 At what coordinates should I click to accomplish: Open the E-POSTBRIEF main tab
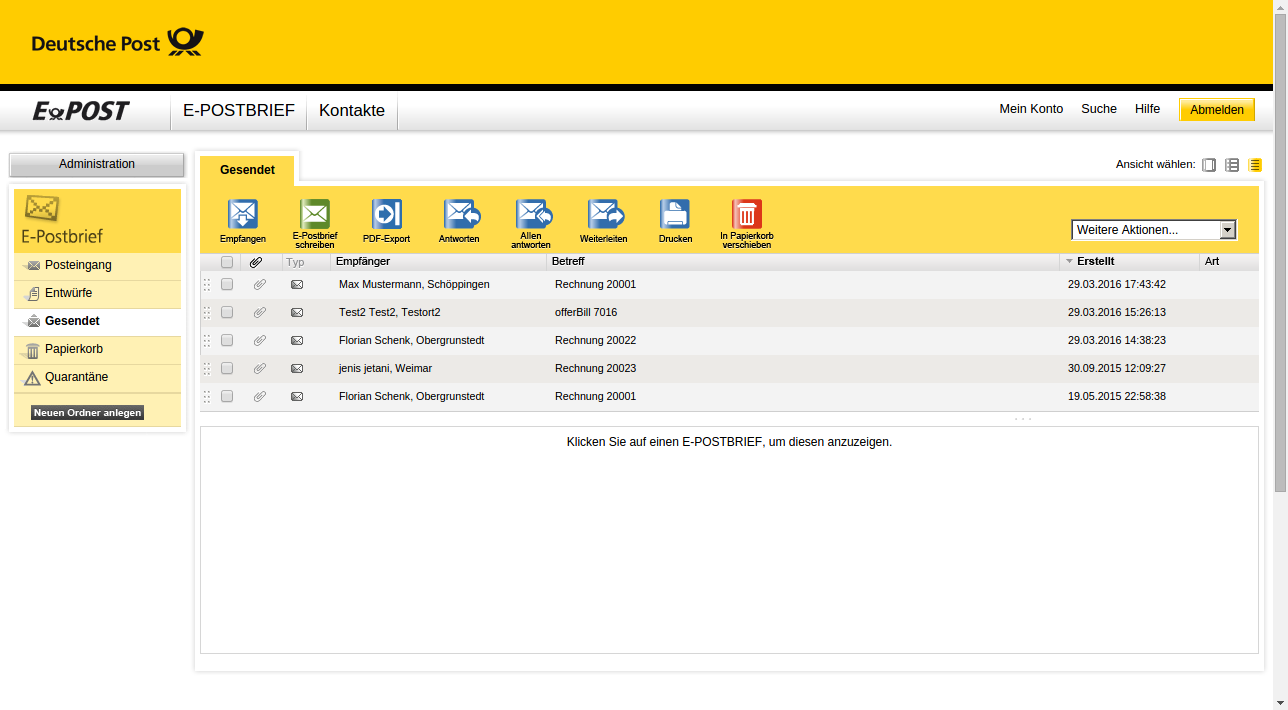pos(239,110)
